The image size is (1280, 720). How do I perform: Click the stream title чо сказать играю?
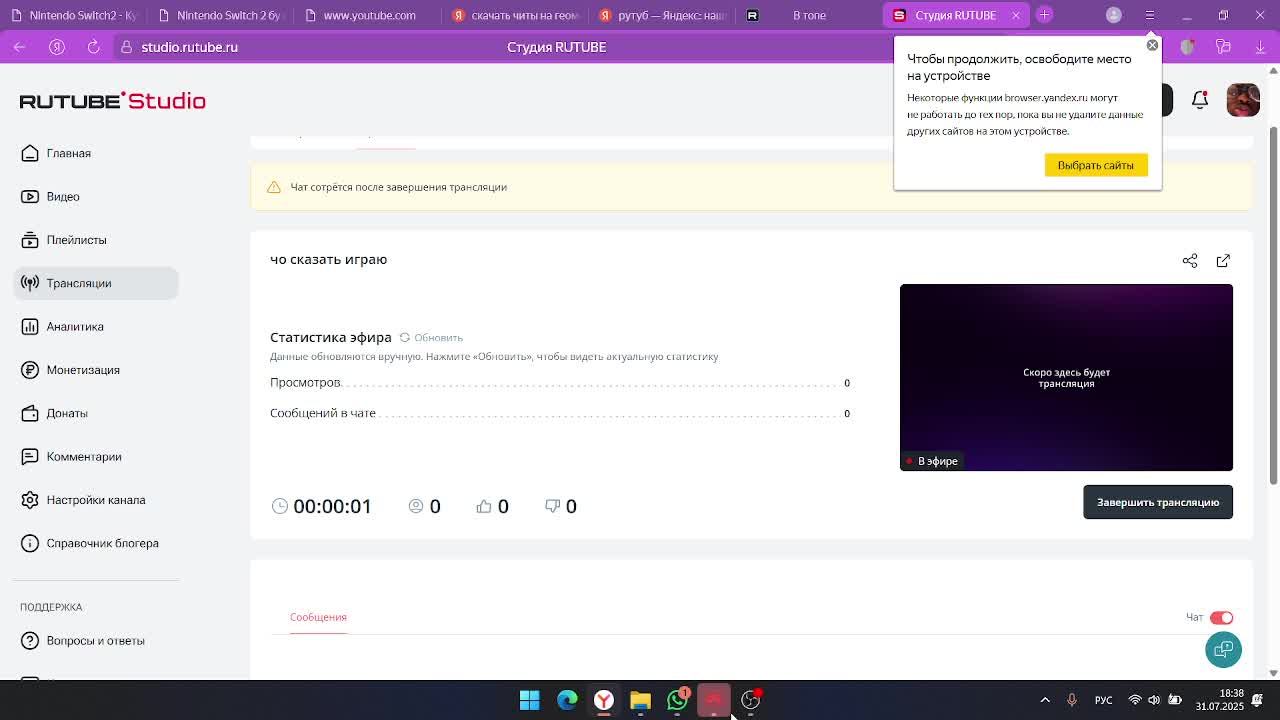tap(328, 259)
